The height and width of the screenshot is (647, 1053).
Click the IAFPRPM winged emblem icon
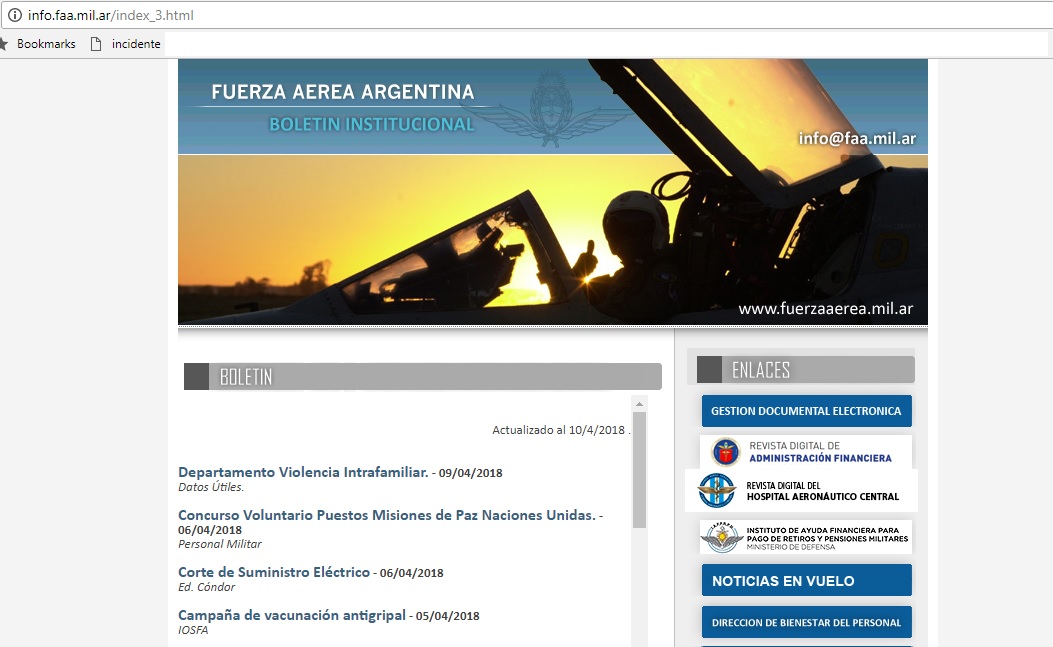(x=721, y=537)
